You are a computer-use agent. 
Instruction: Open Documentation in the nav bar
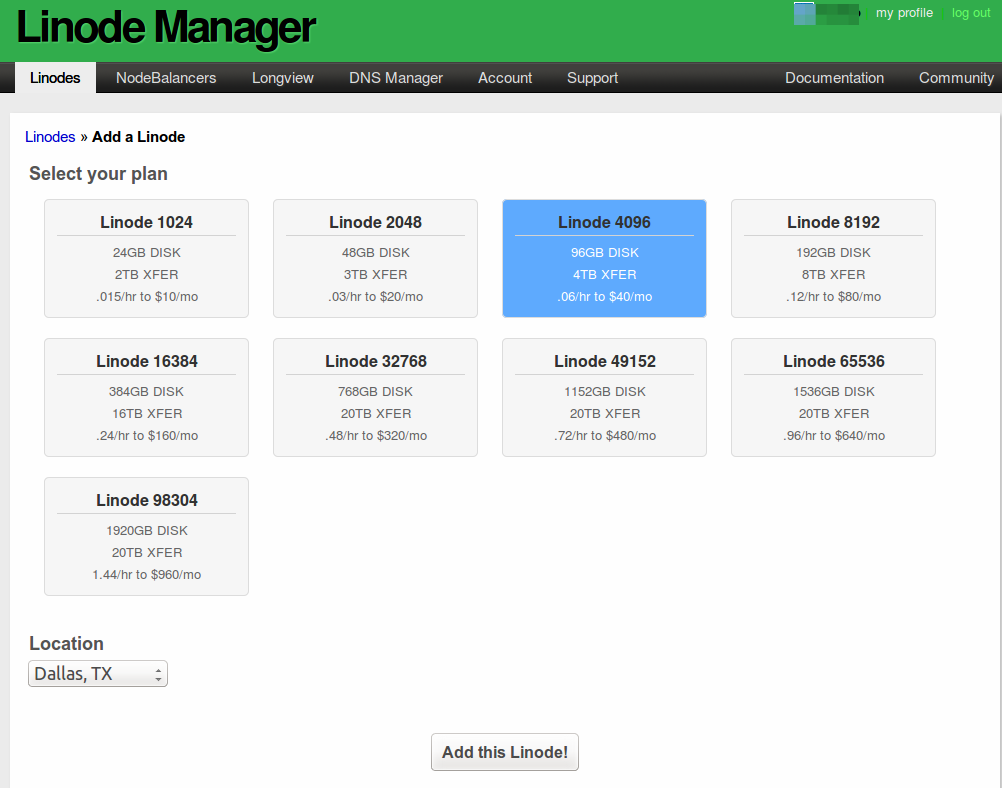835,78
